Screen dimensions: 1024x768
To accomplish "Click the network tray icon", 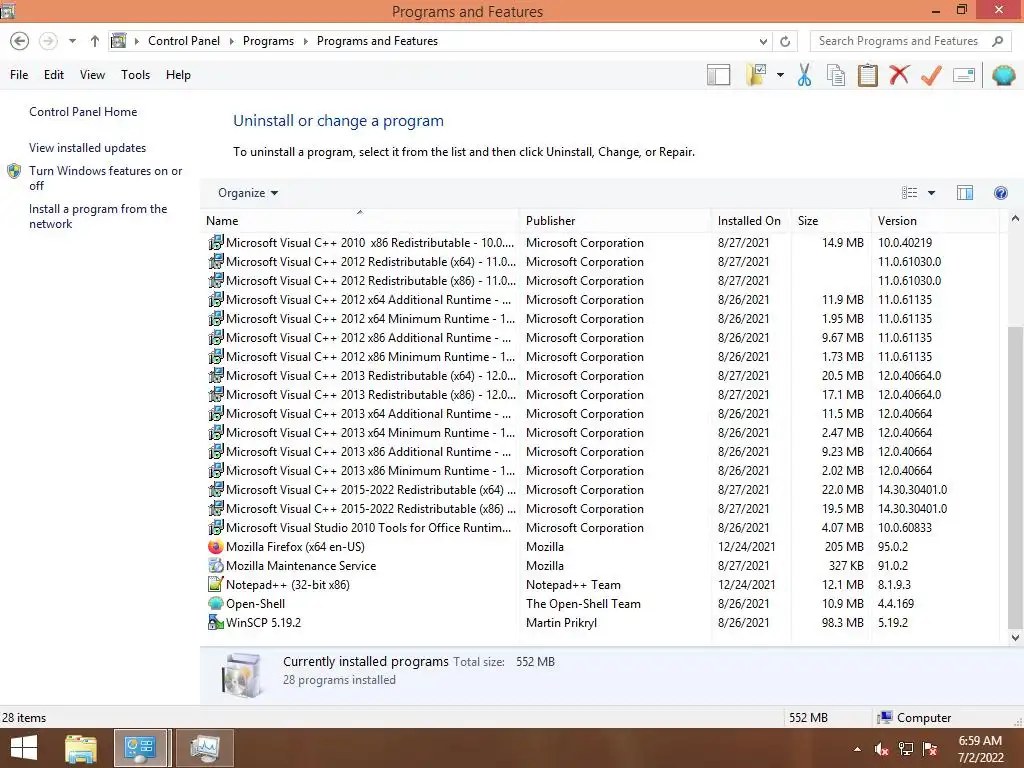I will tap(906, 749).
